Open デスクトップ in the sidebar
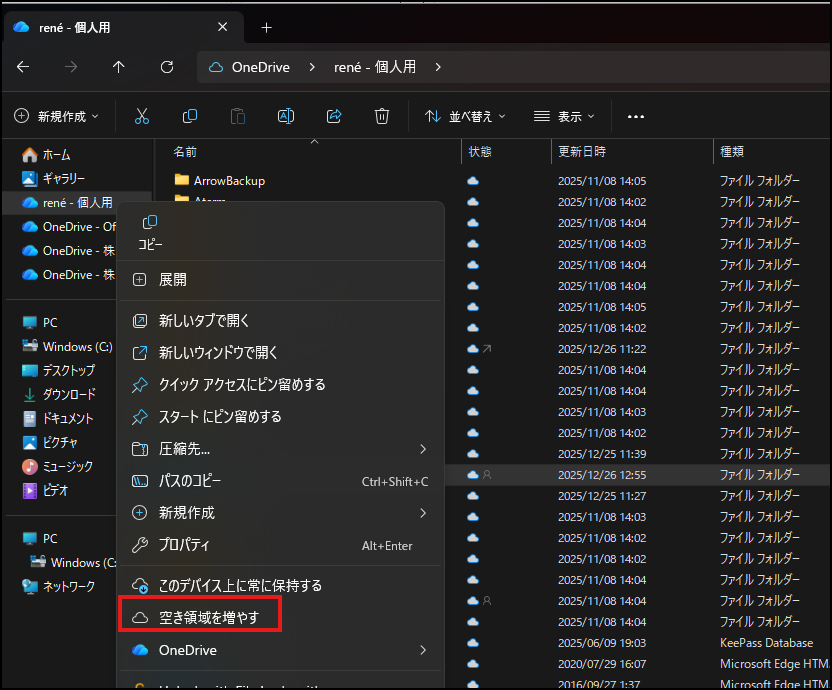This screenshot has width=832, height=690. coord(58,370)
